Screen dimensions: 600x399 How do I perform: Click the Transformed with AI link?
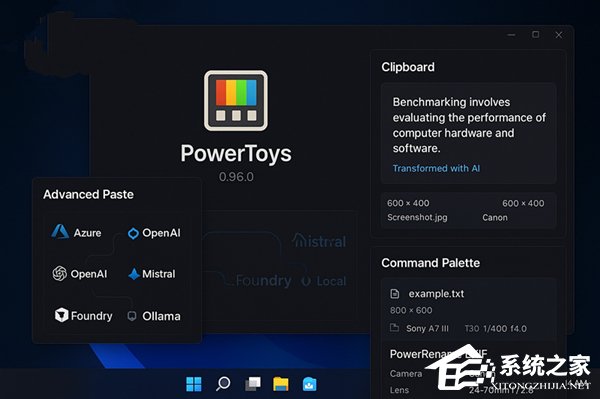[436, 168]
